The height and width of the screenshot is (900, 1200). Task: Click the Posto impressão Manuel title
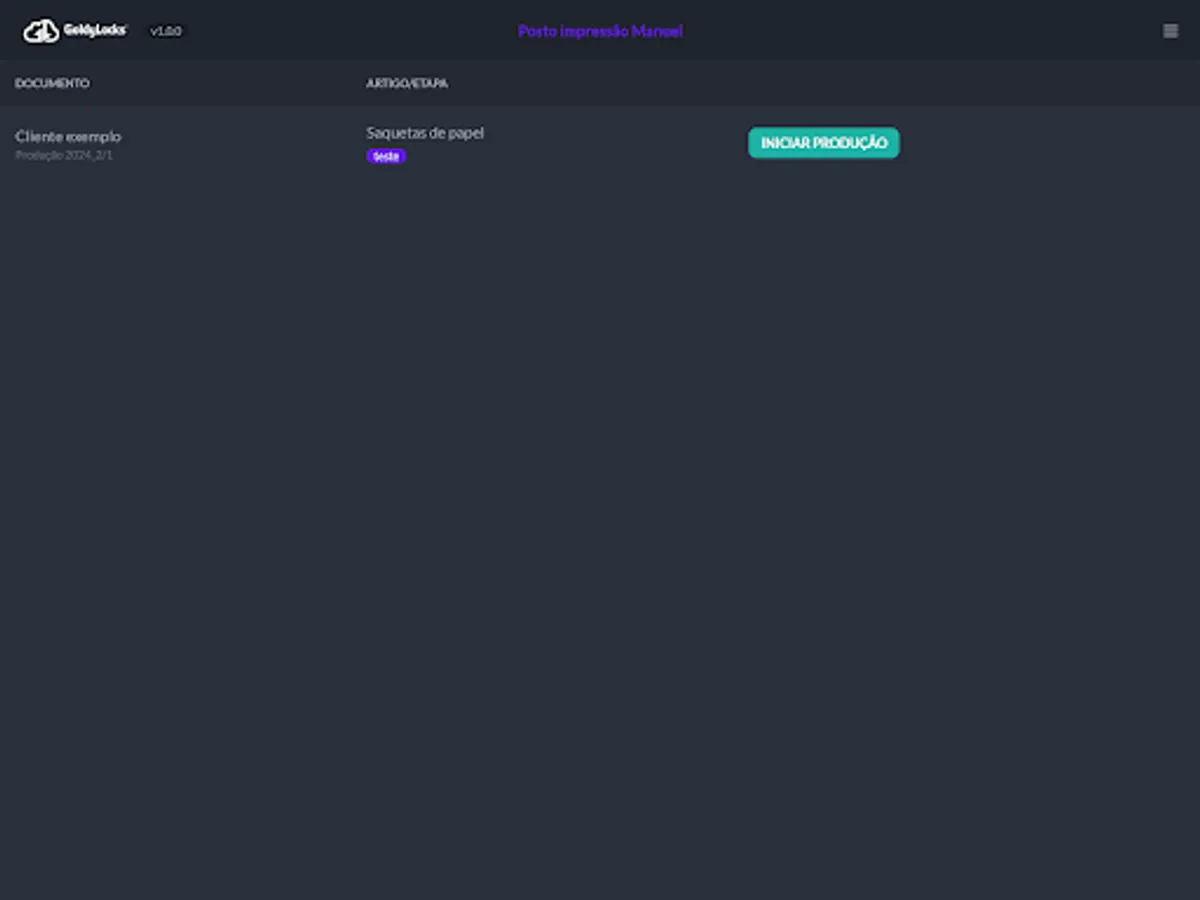tap(600, 31)
